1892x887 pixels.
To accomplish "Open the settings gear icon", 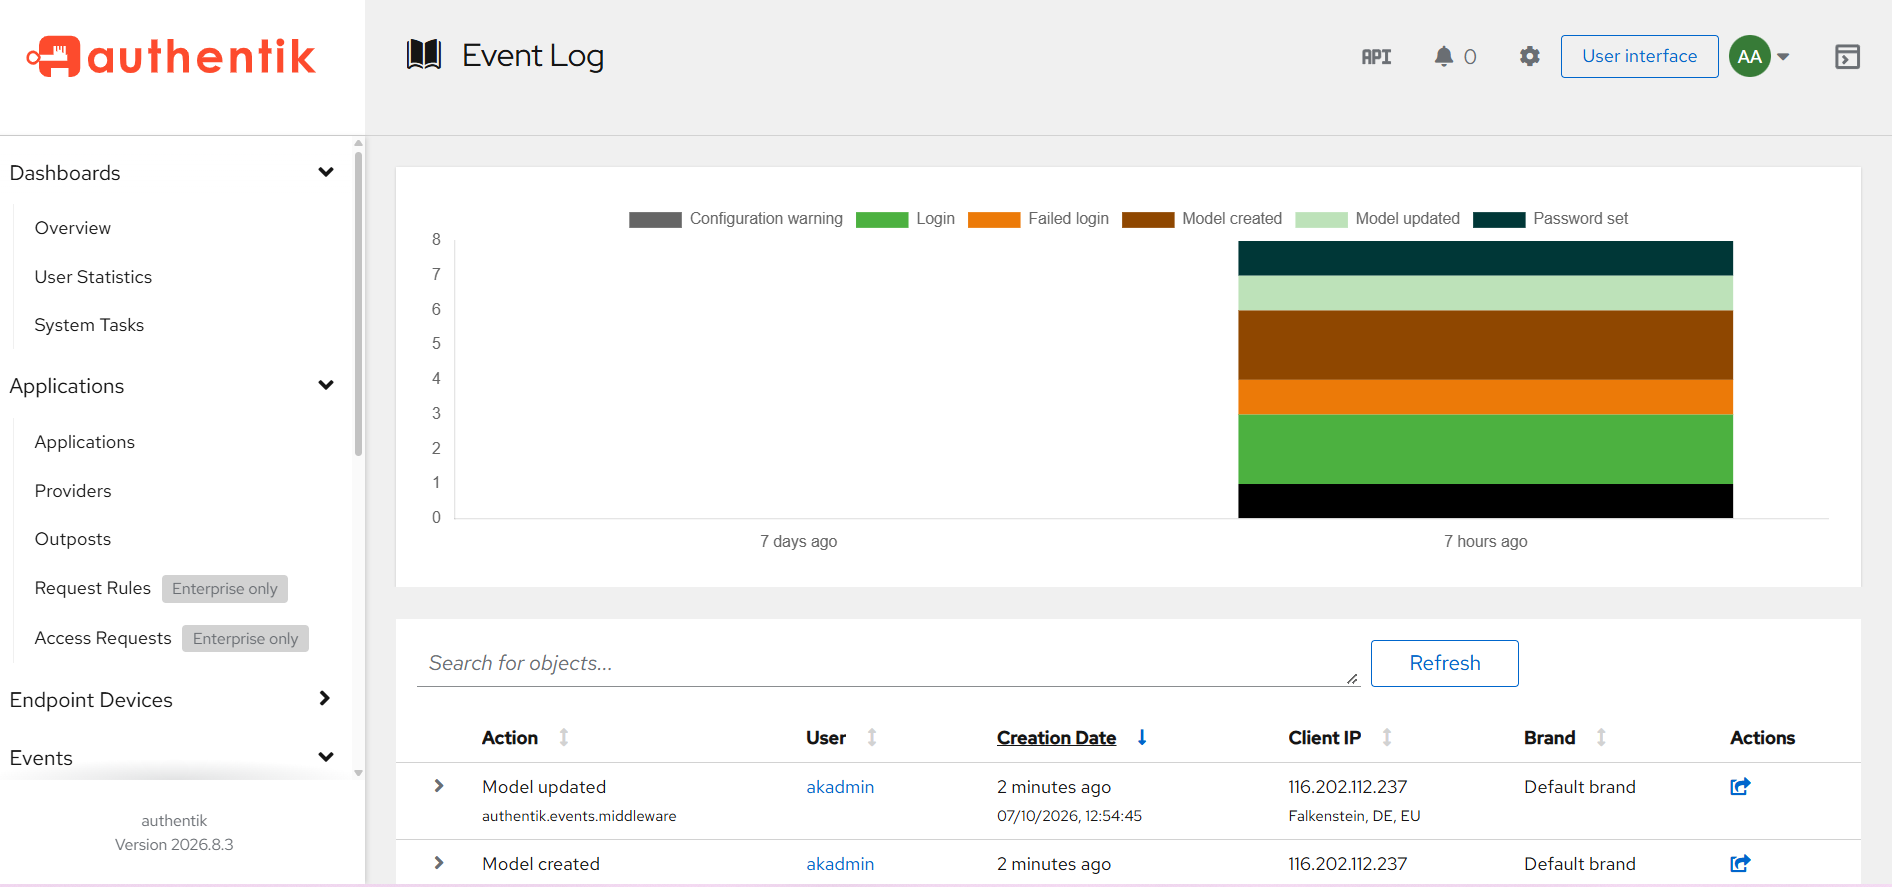I will (1529, 57).
